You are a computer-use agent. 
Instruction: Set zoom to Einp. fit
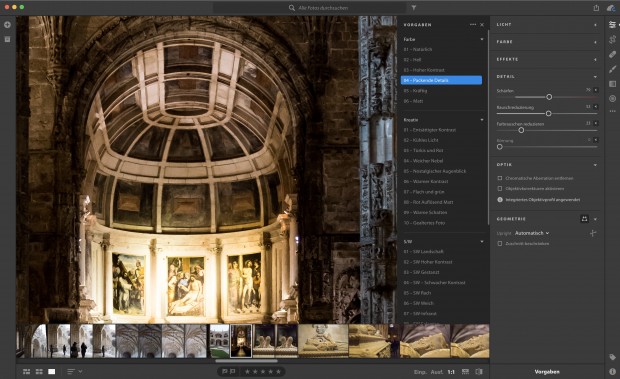(420, 372)
